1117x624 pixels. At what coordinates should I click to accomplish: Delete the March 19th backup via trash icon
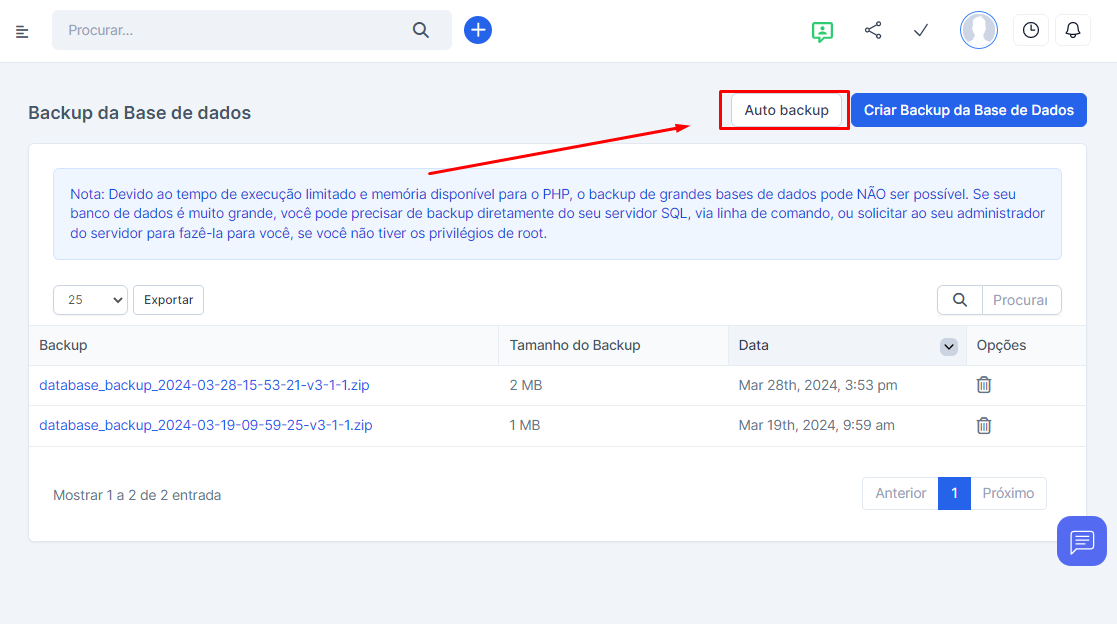[x=984, y=425]
